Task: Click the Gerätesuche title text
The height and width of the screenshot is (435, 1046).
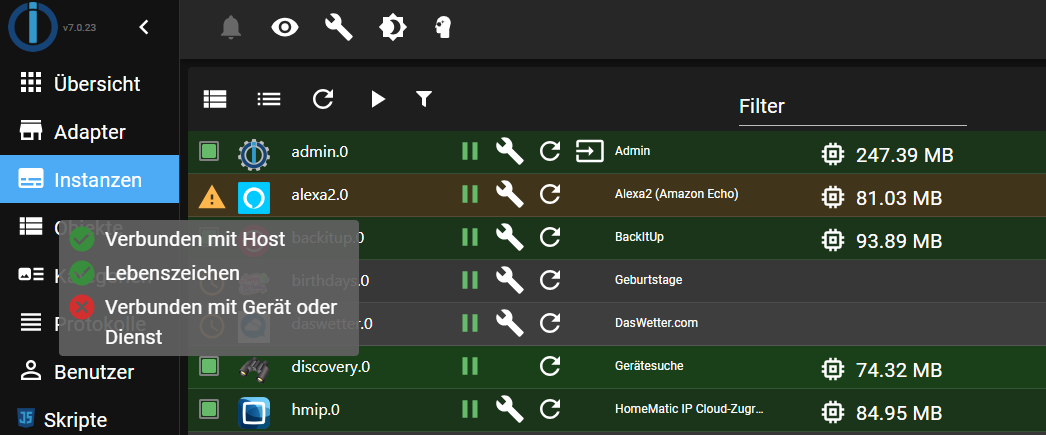Action: pos(649,366)
